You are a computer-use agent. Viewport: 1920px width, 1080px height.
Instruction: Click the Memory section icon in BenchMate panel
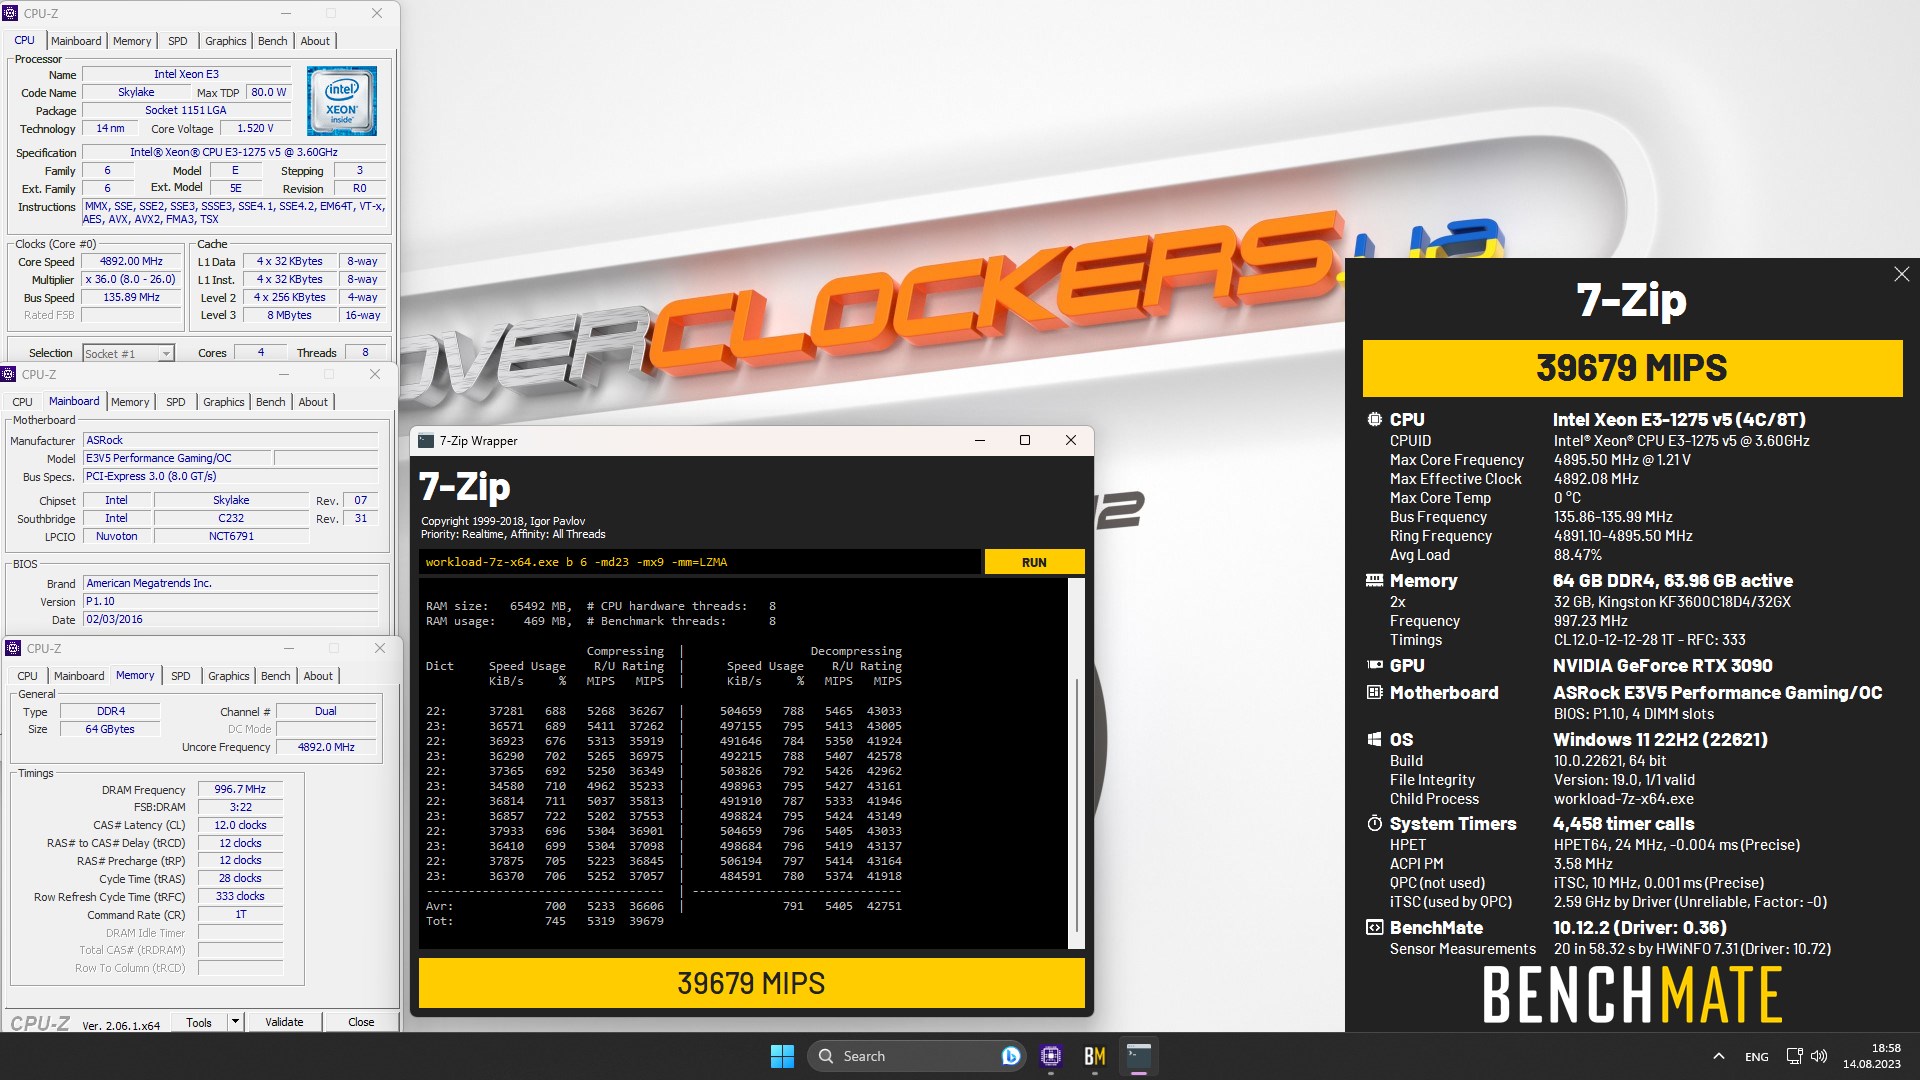[1374, 580]
